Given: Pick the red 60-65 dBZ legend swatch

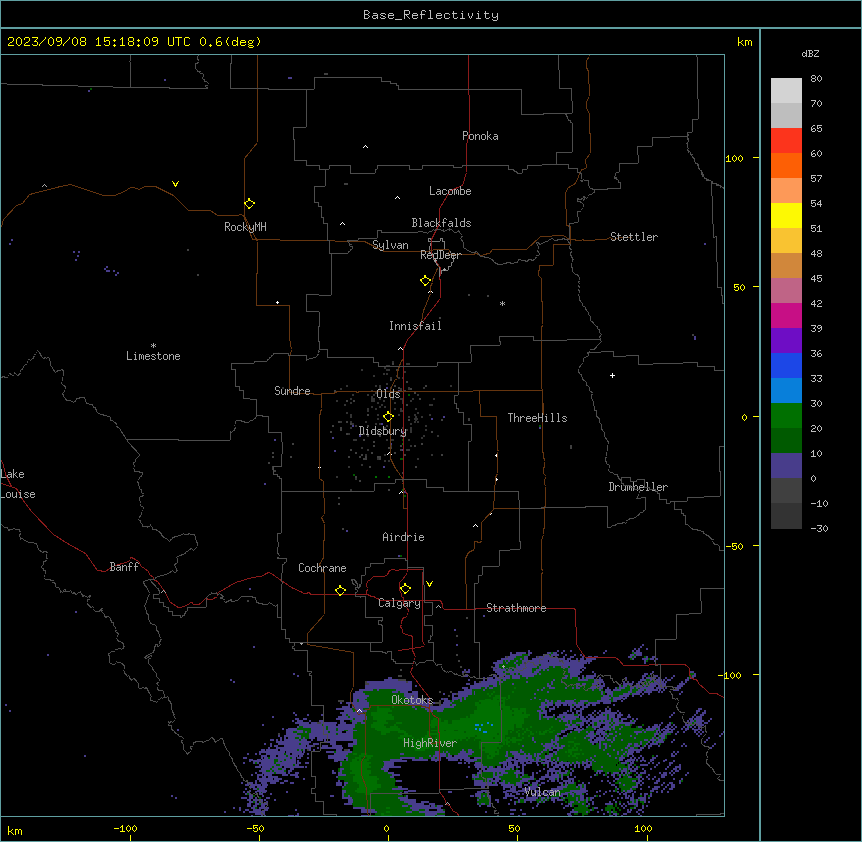Looking at the screenshot, I should pos(786,141).
